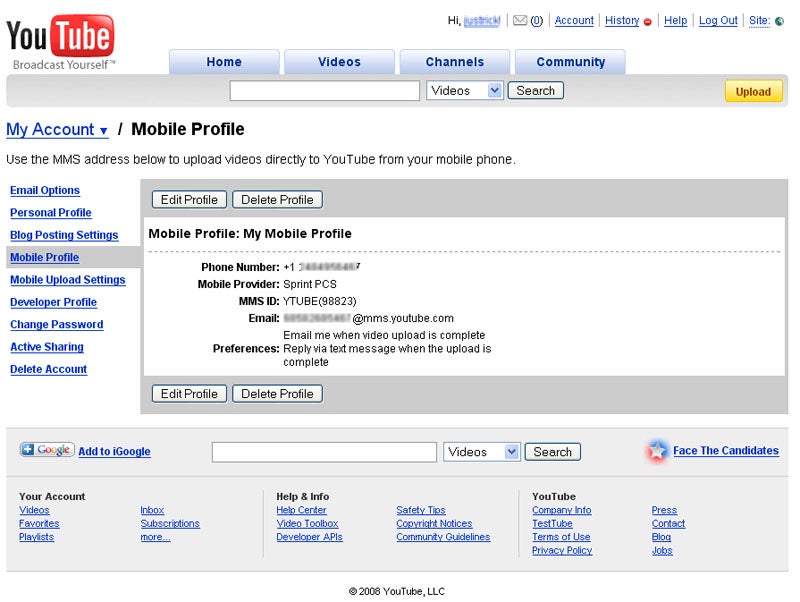
Task: Open footer Subscriptions link
Action: tap(170, 524)
